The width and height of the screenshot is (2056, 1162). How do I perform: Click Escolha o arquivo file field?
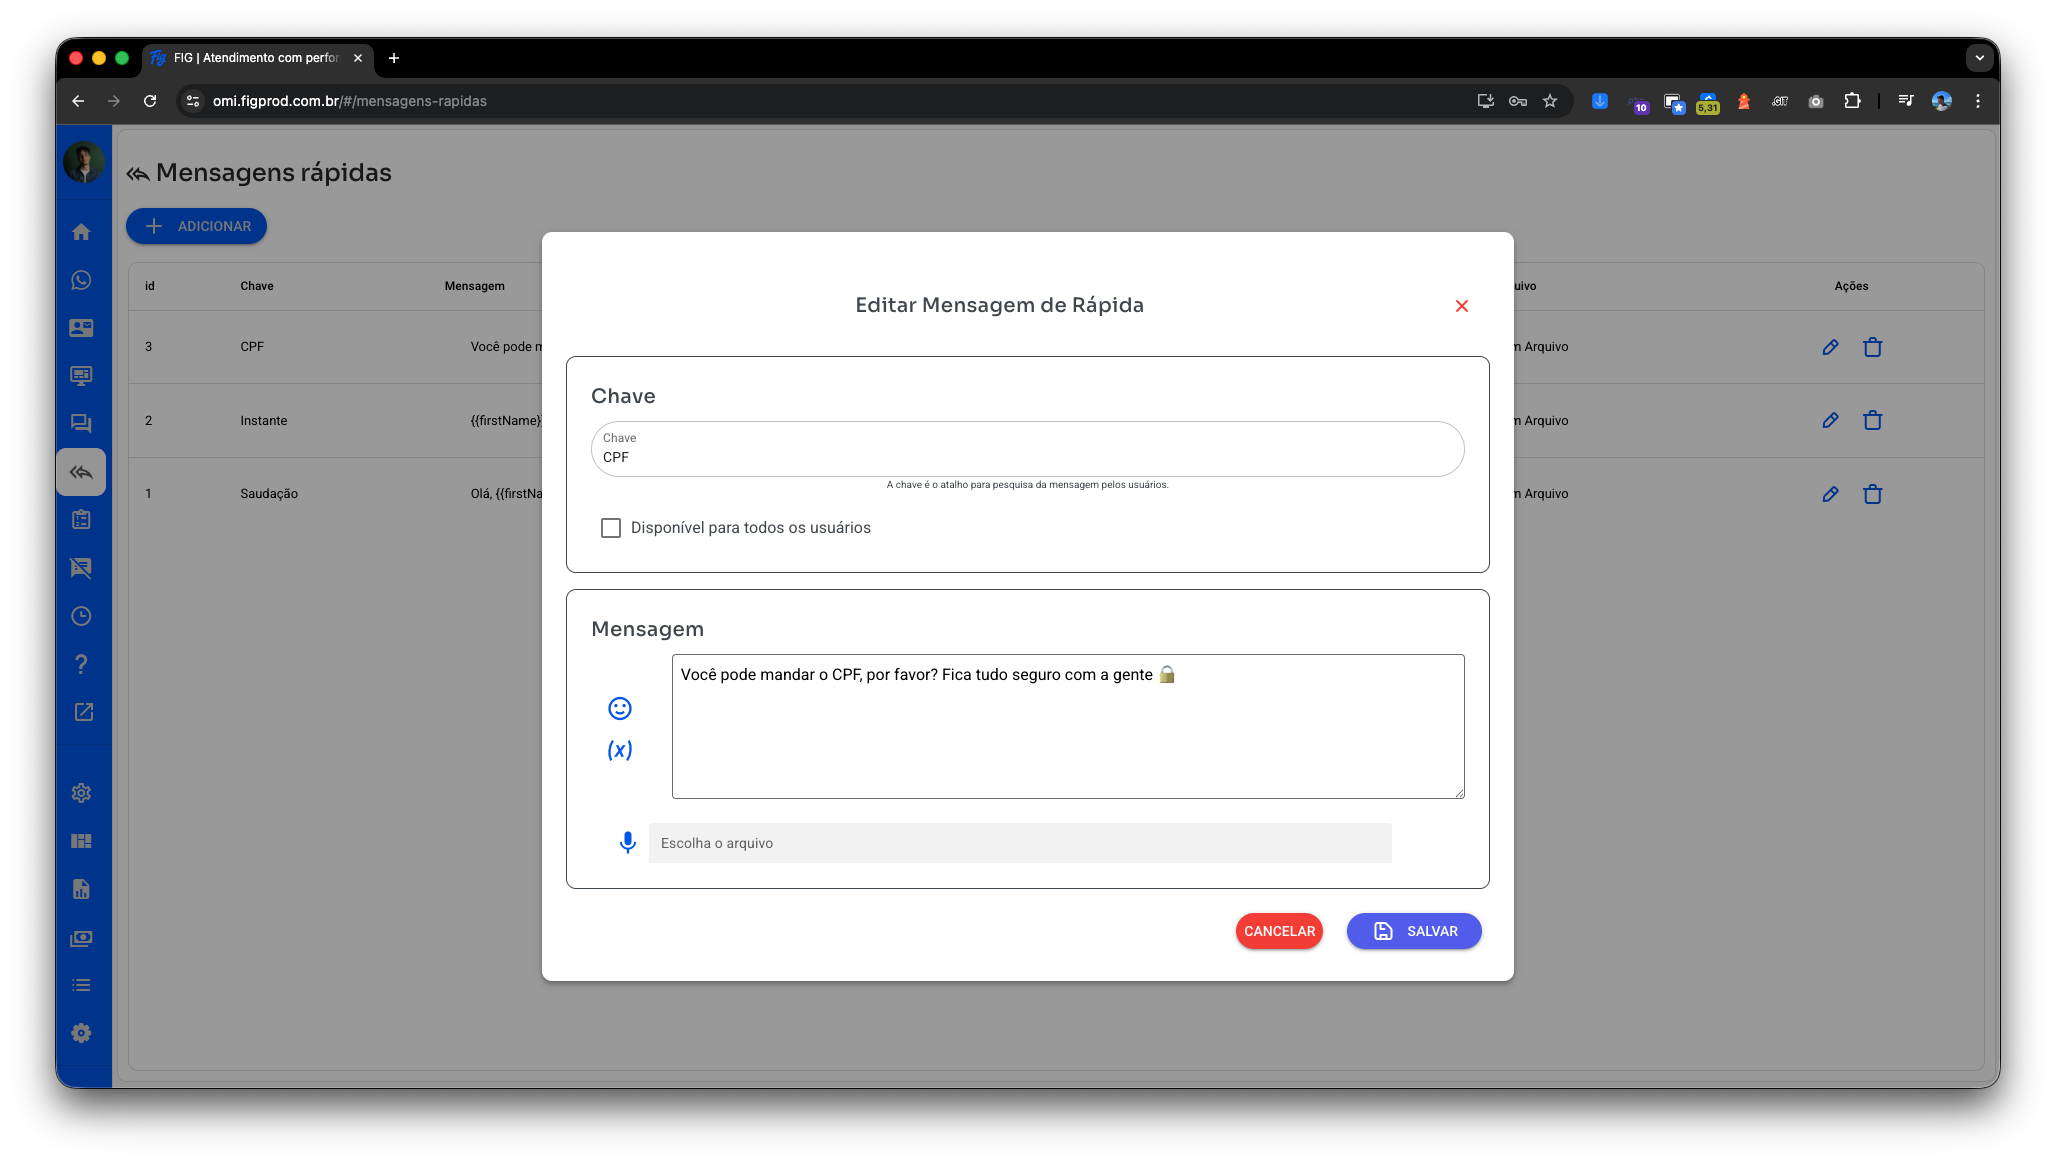pos(1020,843)
